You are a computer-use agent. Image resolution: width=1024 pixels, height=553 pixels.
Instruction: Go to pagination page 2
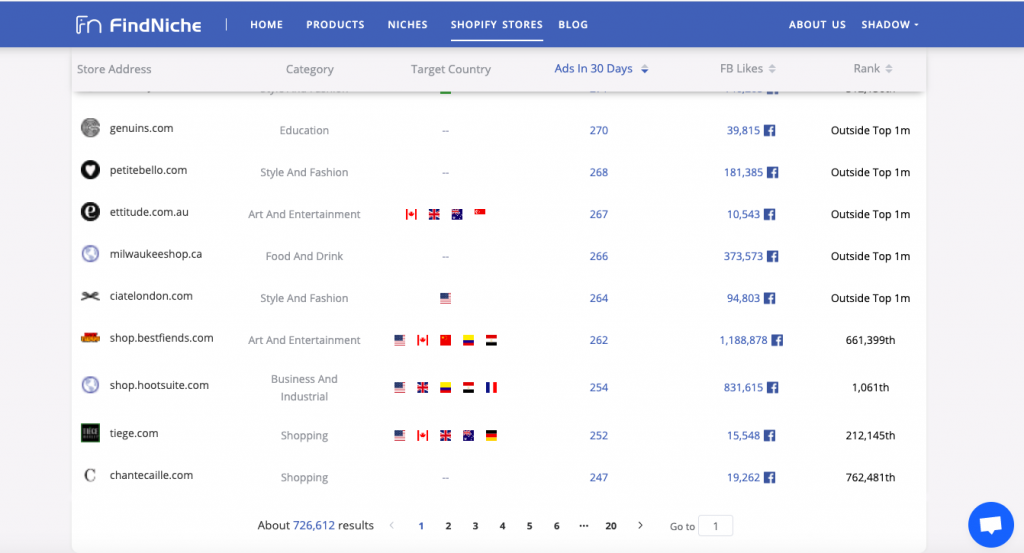click(448, 526)
